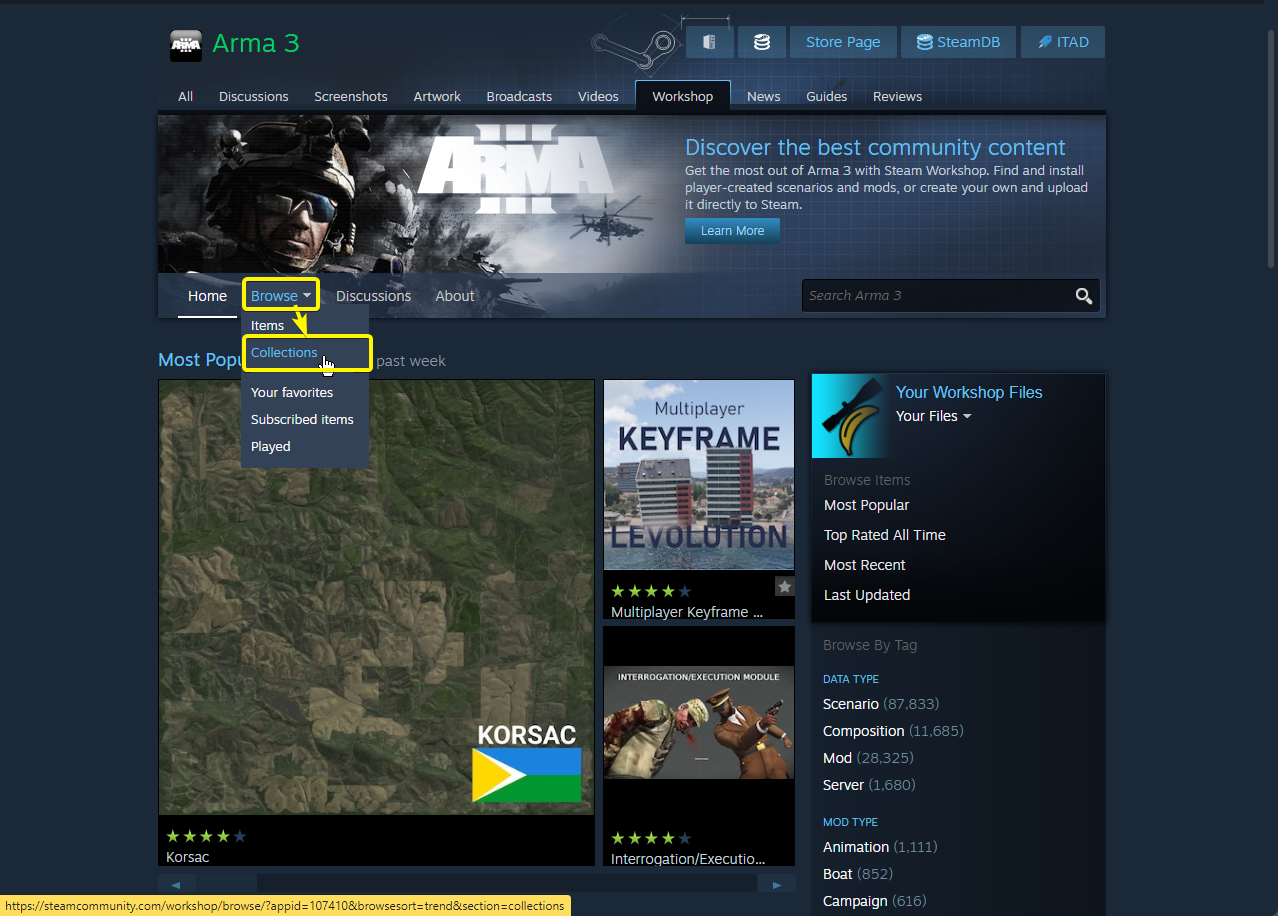Click the left arrow of the carousel scrollbar

click(x=176, y=884)
